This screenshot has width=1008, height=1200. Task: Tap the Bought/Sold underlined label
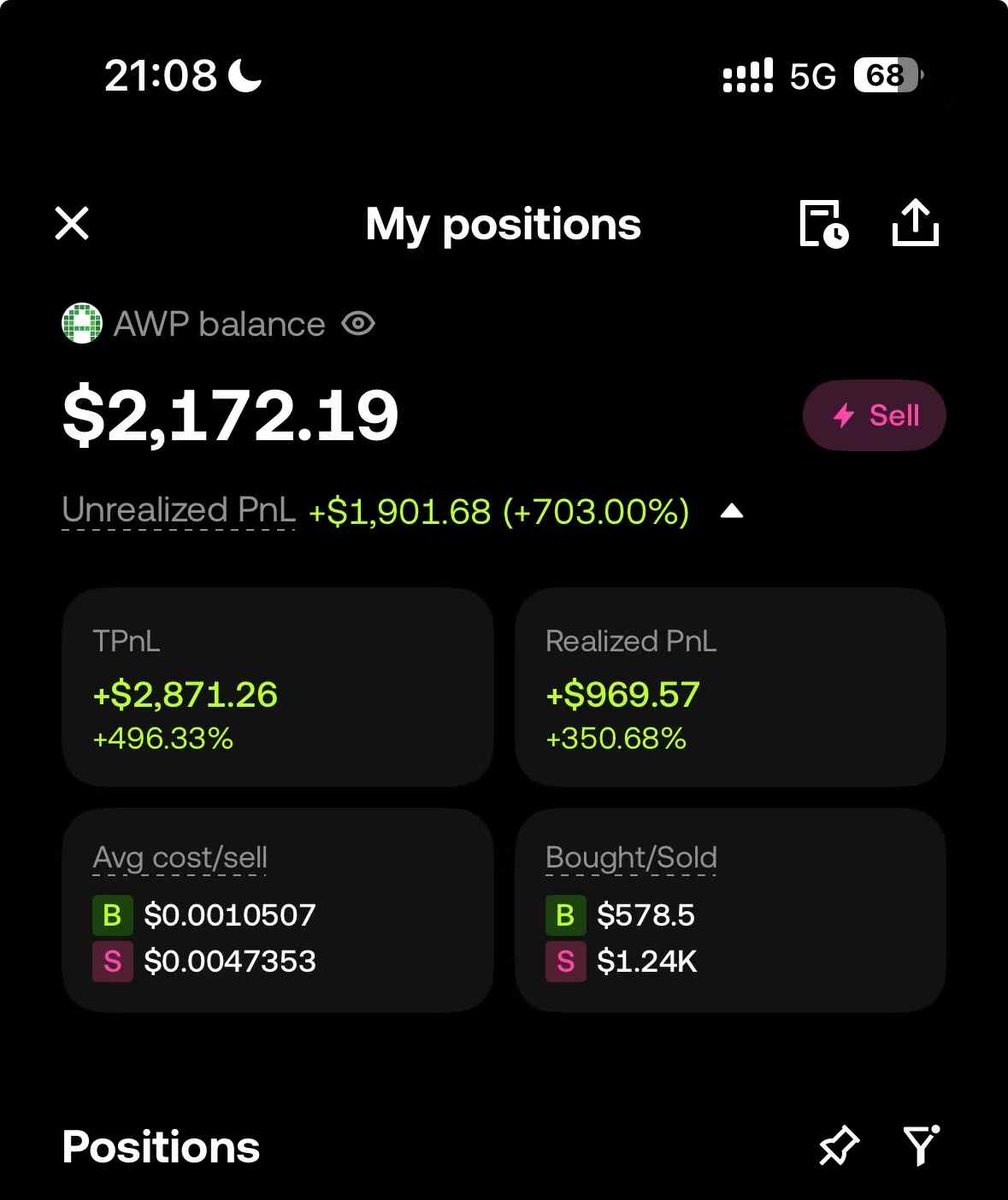631,858
